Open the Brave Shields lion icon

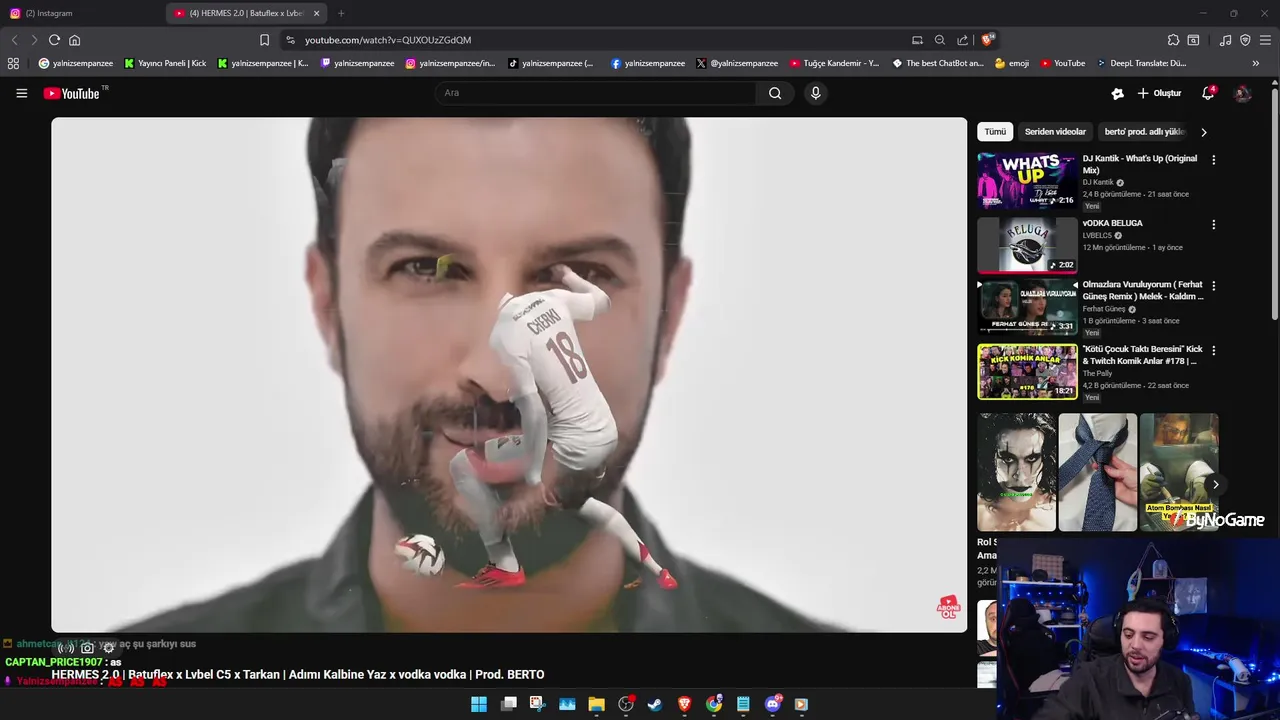(x=987, y=40)
